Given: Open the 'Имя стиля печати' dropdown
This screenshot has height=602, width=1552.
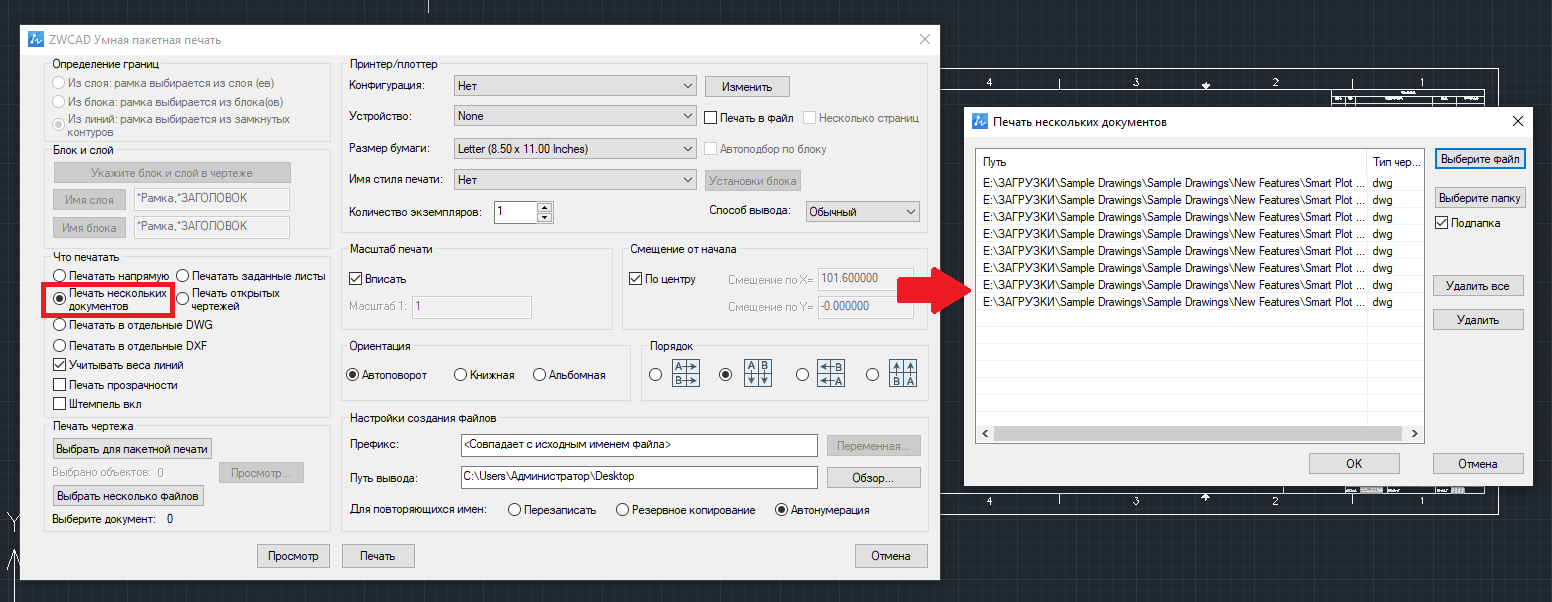Looking at the screenshot, I should coord(575,181).
